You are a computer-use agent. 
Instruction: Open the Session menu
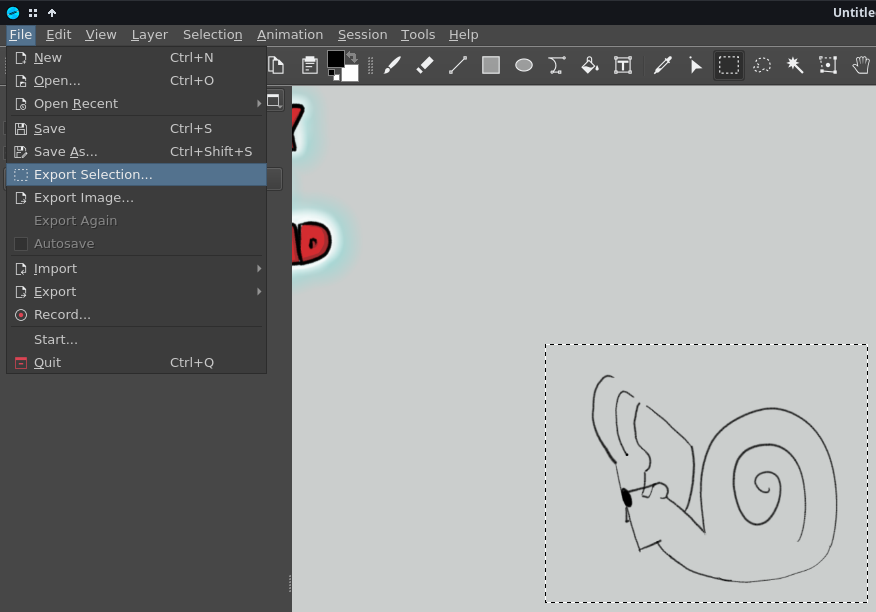pos(363,35)
